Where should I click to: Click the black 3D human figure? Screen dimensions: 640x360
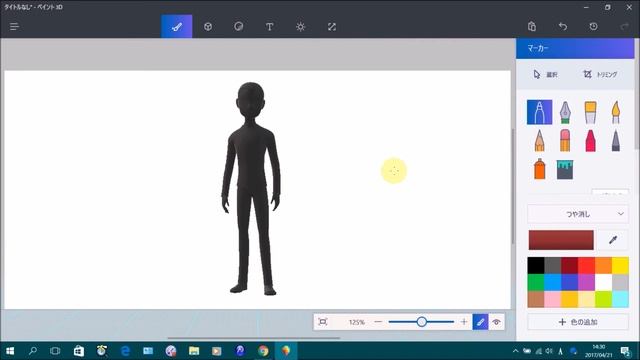click(x=251, y=188)
